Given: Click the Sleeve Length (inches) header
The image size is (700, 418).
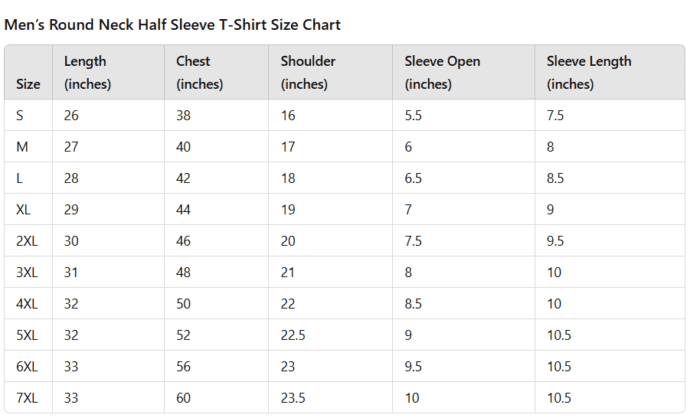Looking at the screenshot, I should pos(589,72).
